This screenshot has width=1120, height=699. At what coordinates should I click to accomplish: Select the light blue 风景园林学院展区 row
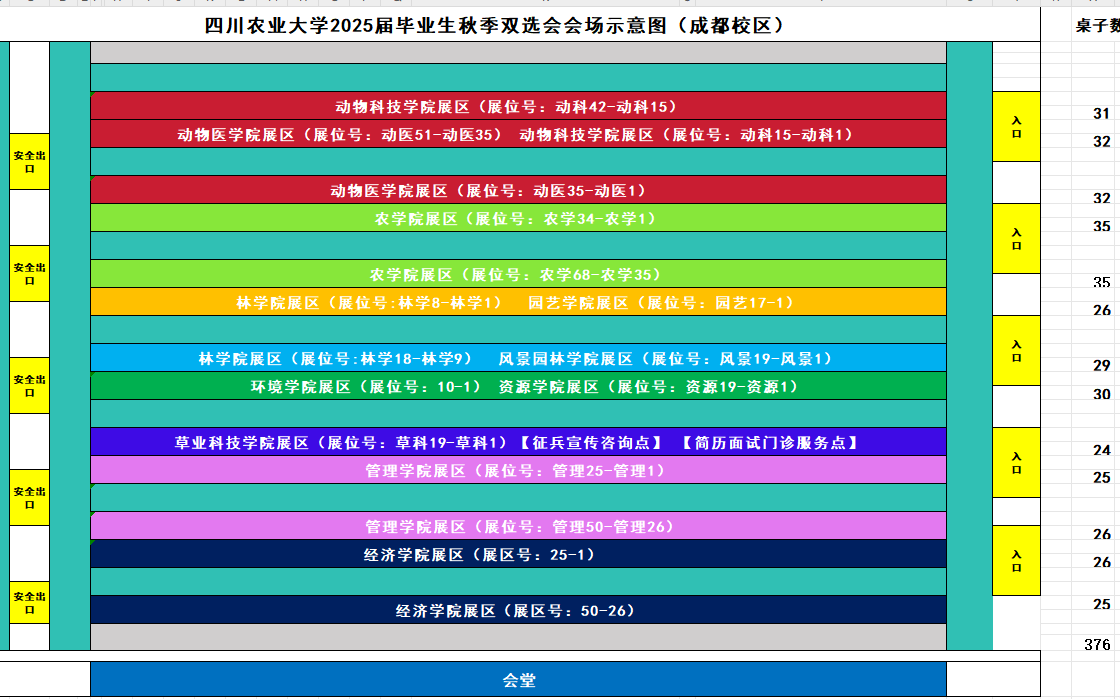pos(518,358)
